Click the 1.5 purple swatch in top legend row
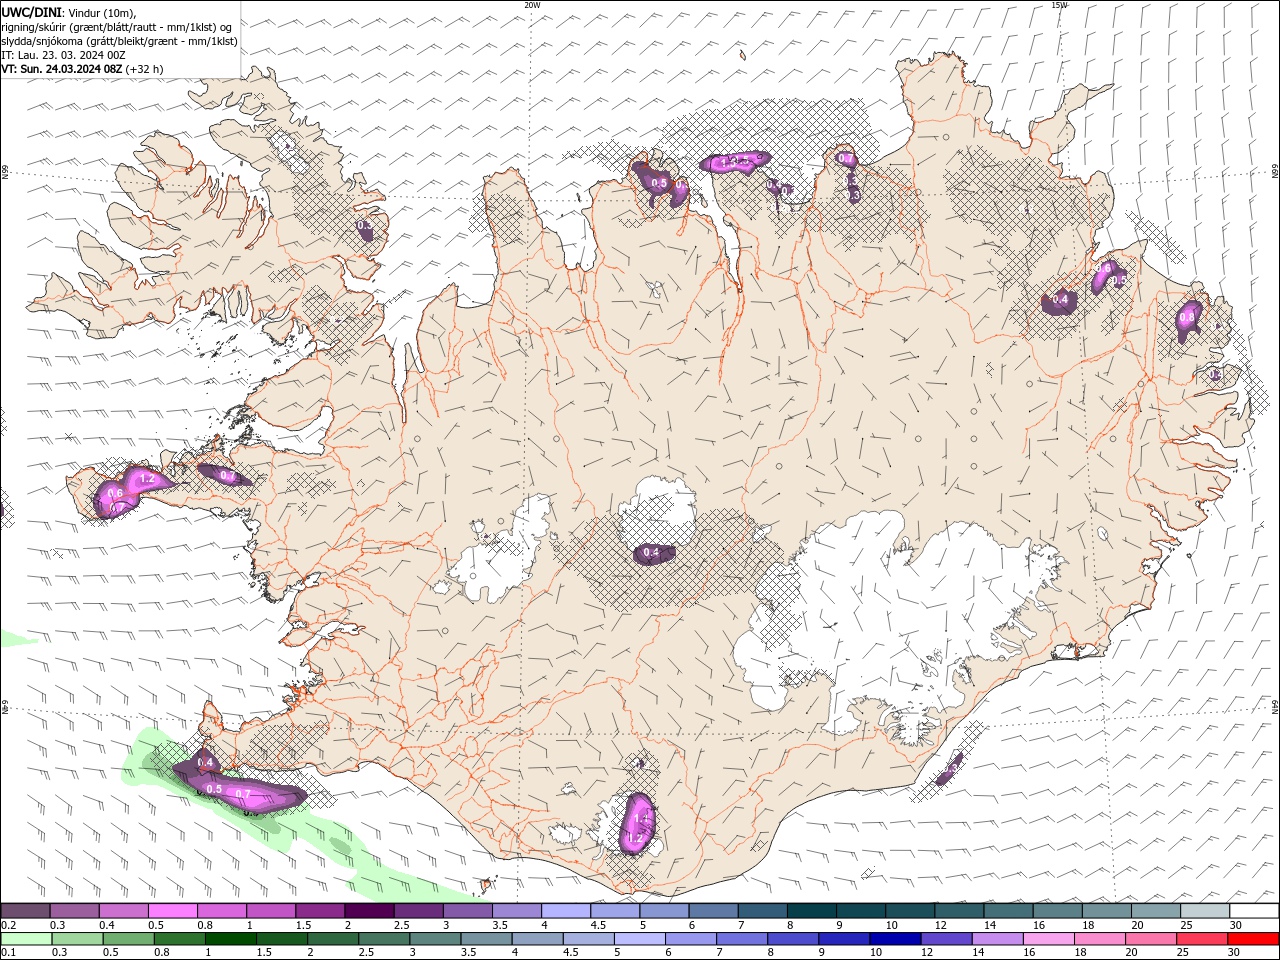 319,911
